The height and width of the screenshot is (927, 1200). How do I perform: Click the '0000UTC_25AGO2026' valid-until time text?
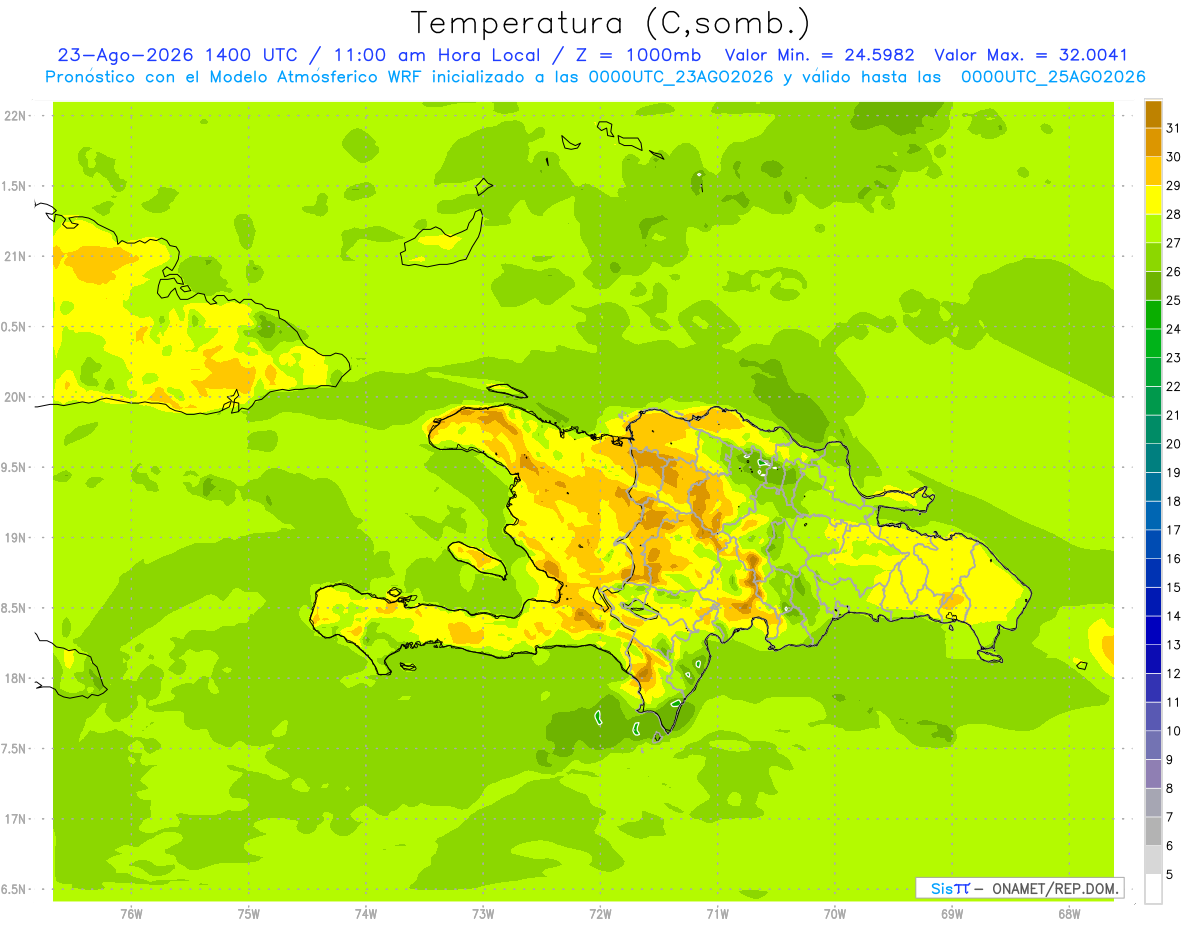pos(1053,77)
